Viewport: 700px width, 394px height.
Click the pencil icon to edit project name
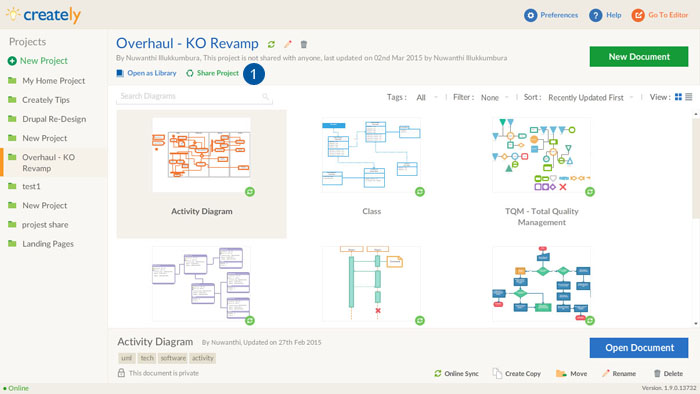tap(288, 44)
